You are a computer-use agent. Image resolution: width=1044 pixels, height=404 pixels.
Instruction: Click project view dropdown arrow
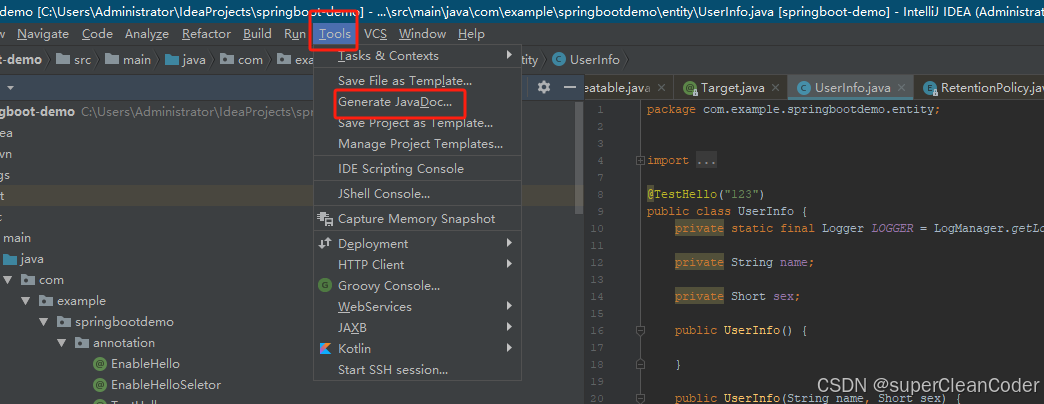(10, 87)
